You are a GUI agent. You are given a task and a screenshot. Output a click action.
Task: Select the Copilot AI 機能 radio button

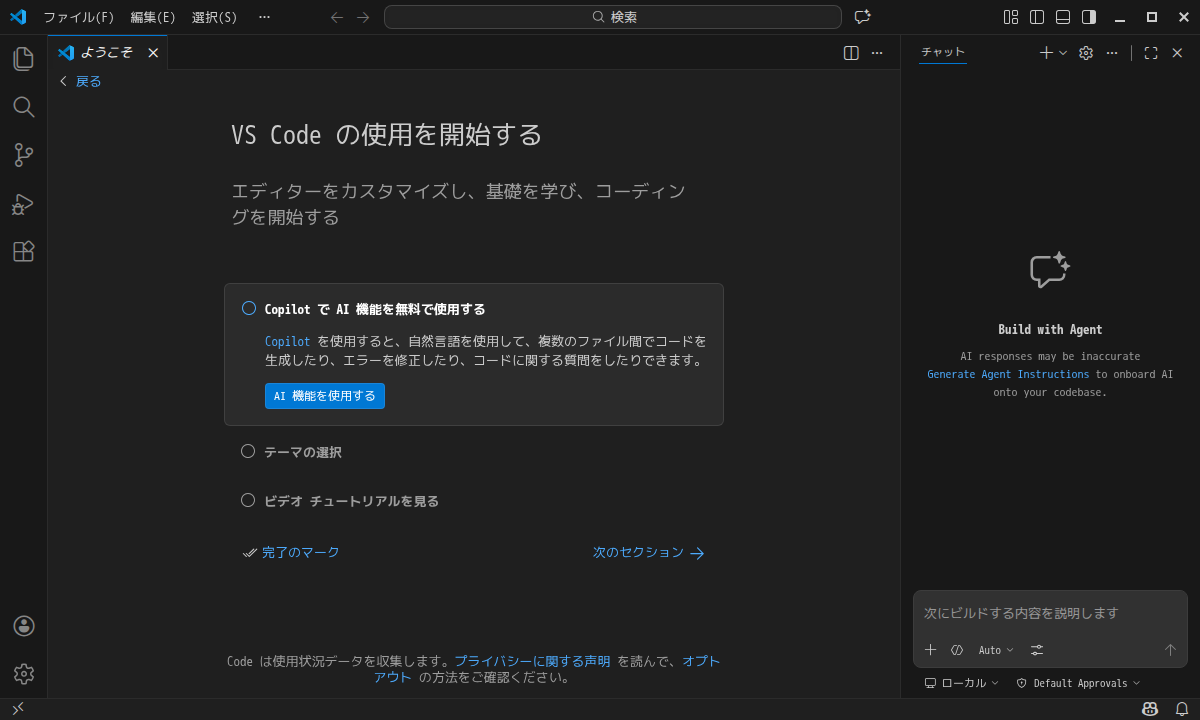point(248,308)
